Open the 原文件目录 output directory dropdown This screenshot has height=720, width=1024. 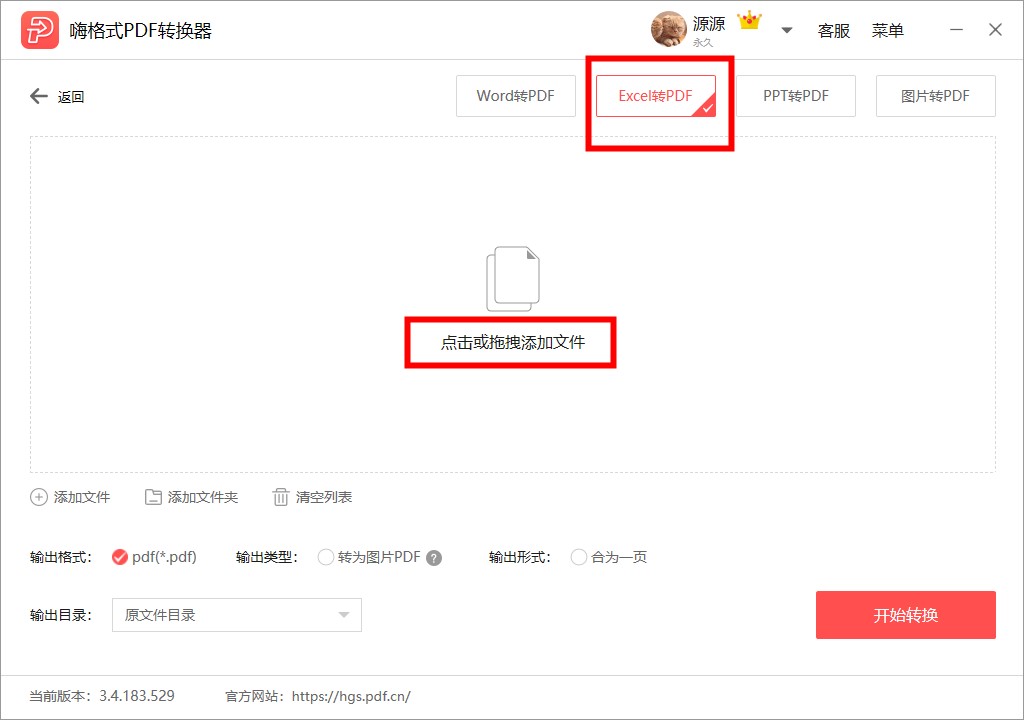[x=236, y=615]
